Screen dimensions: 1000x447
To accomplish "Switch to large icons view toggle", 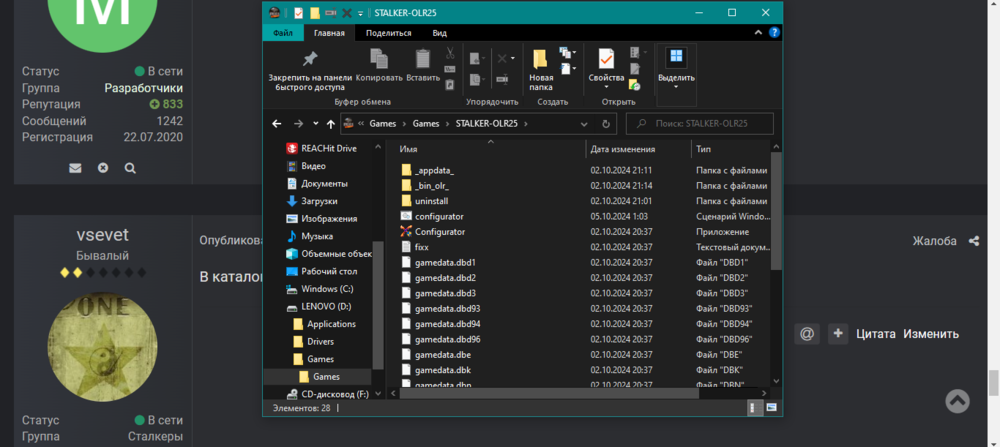I will click(772, 407).
